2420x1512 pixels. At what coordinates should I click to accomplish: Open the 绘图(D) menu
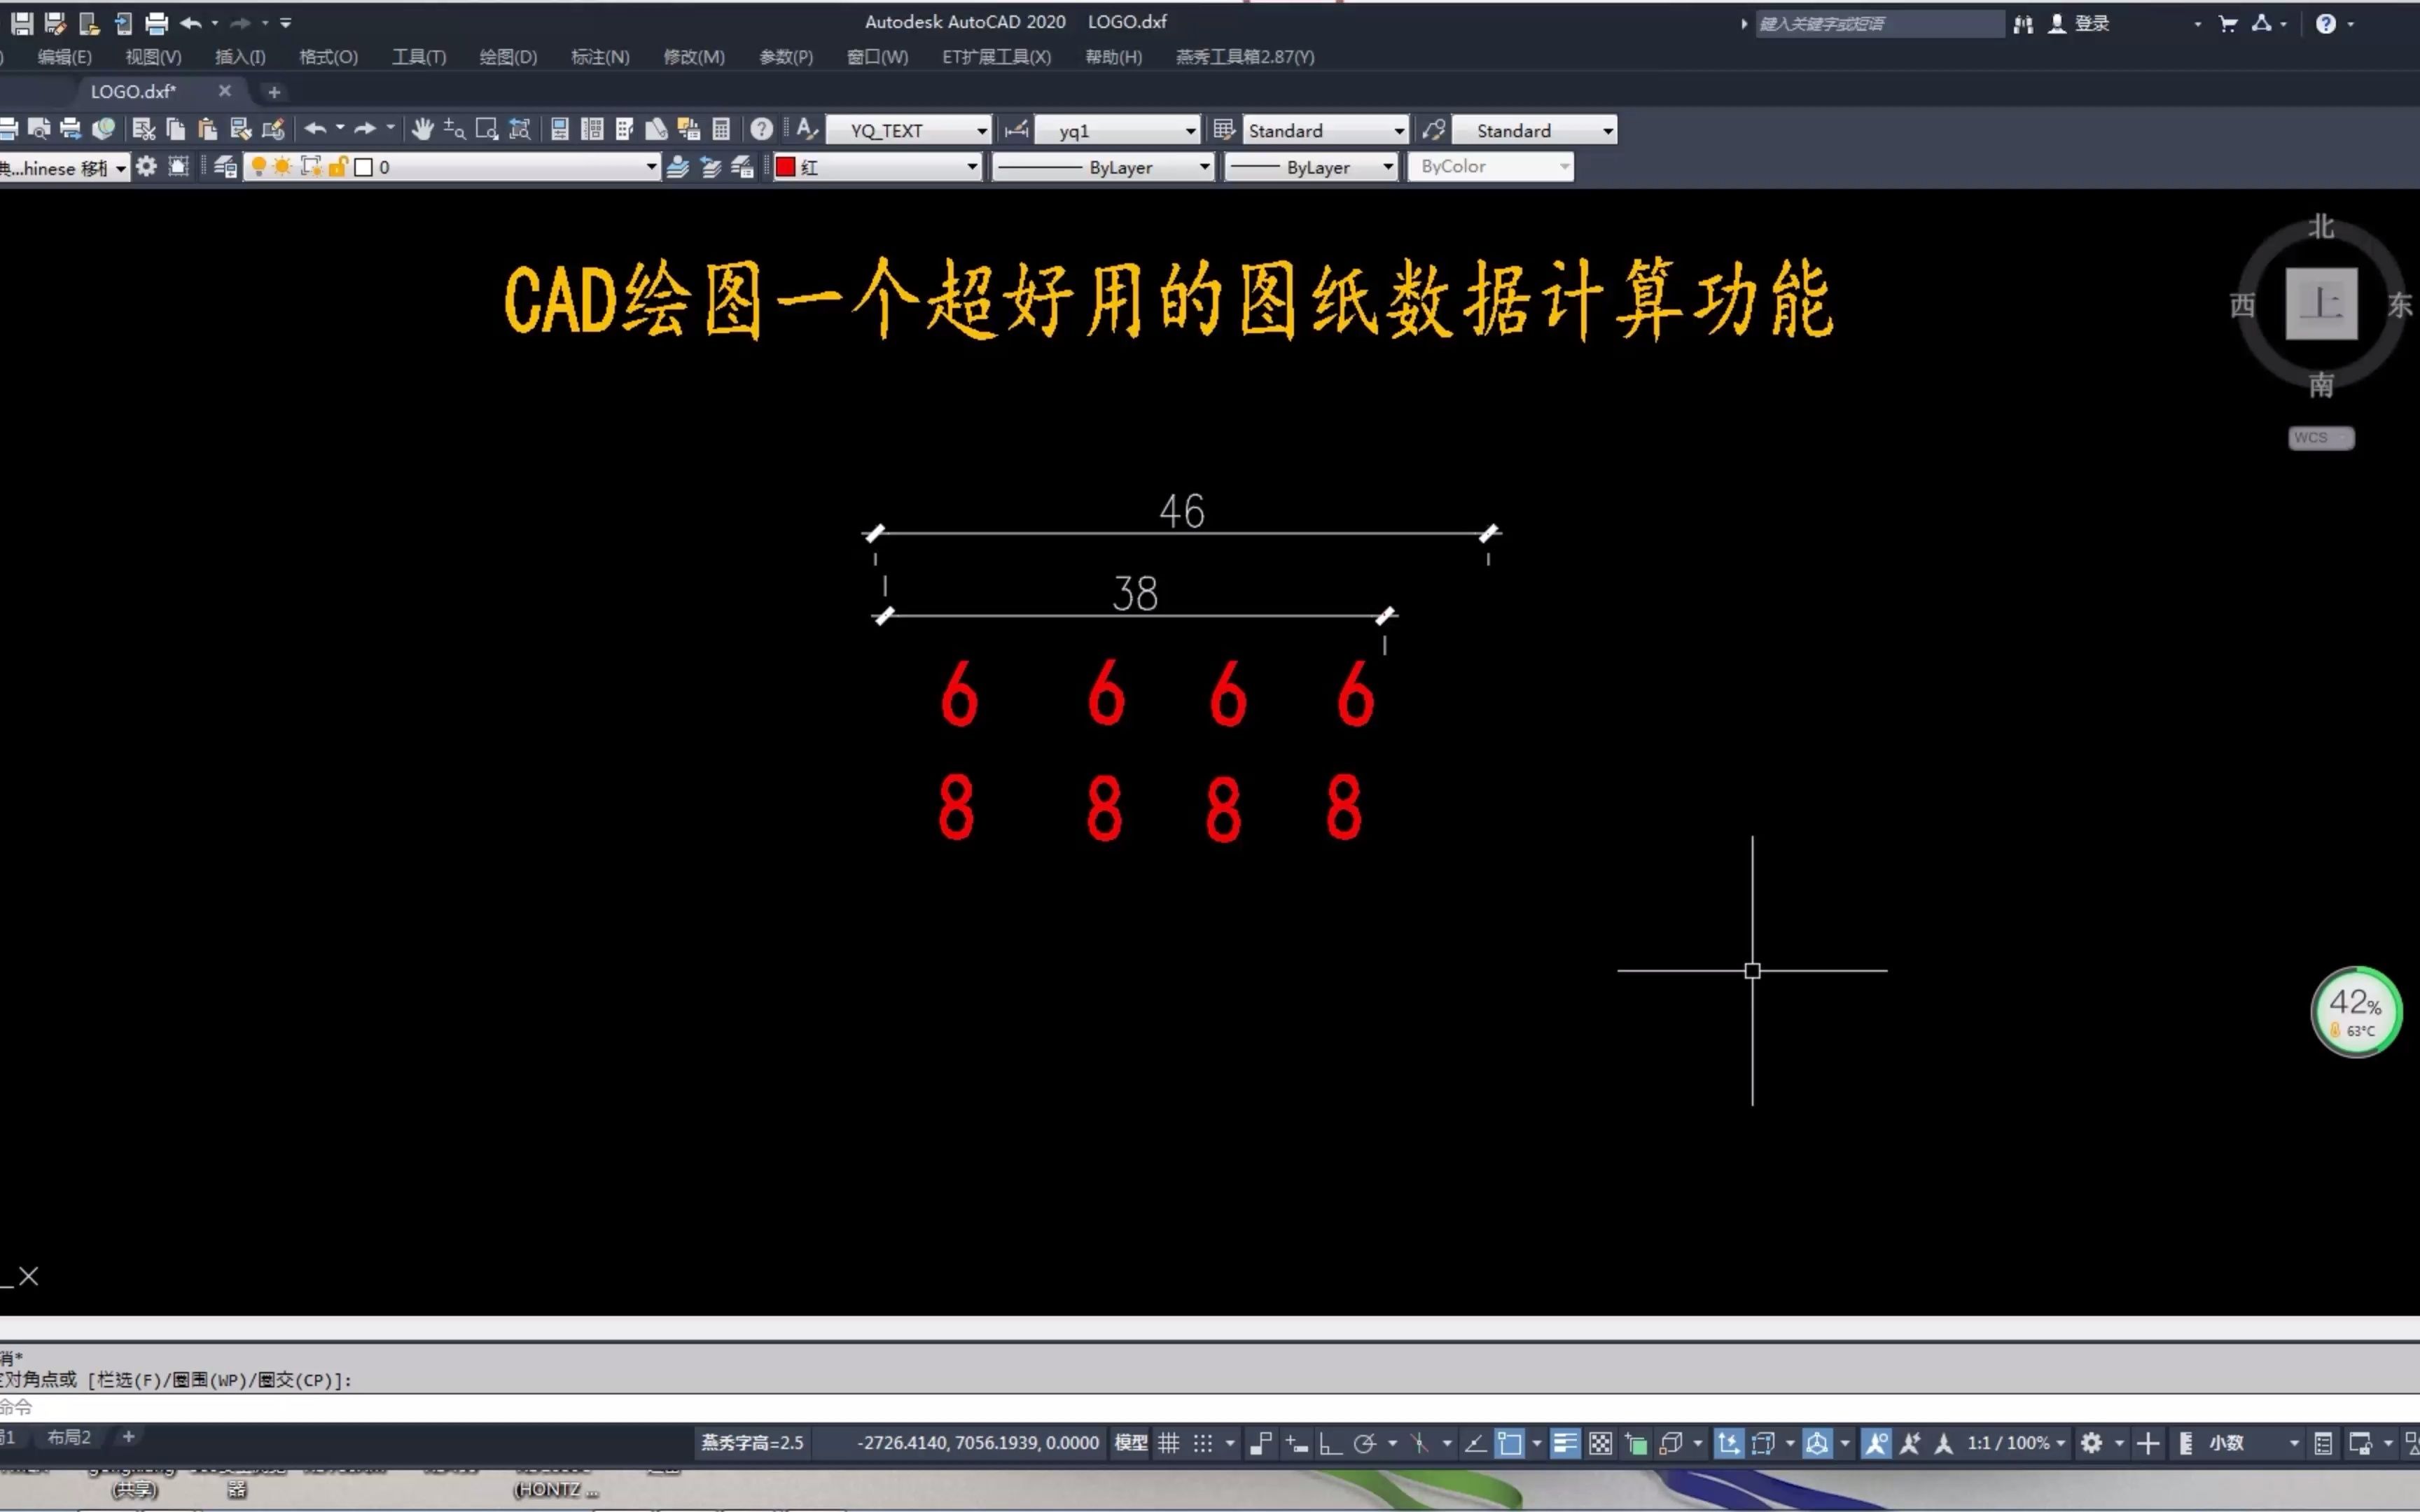(506, 56)
